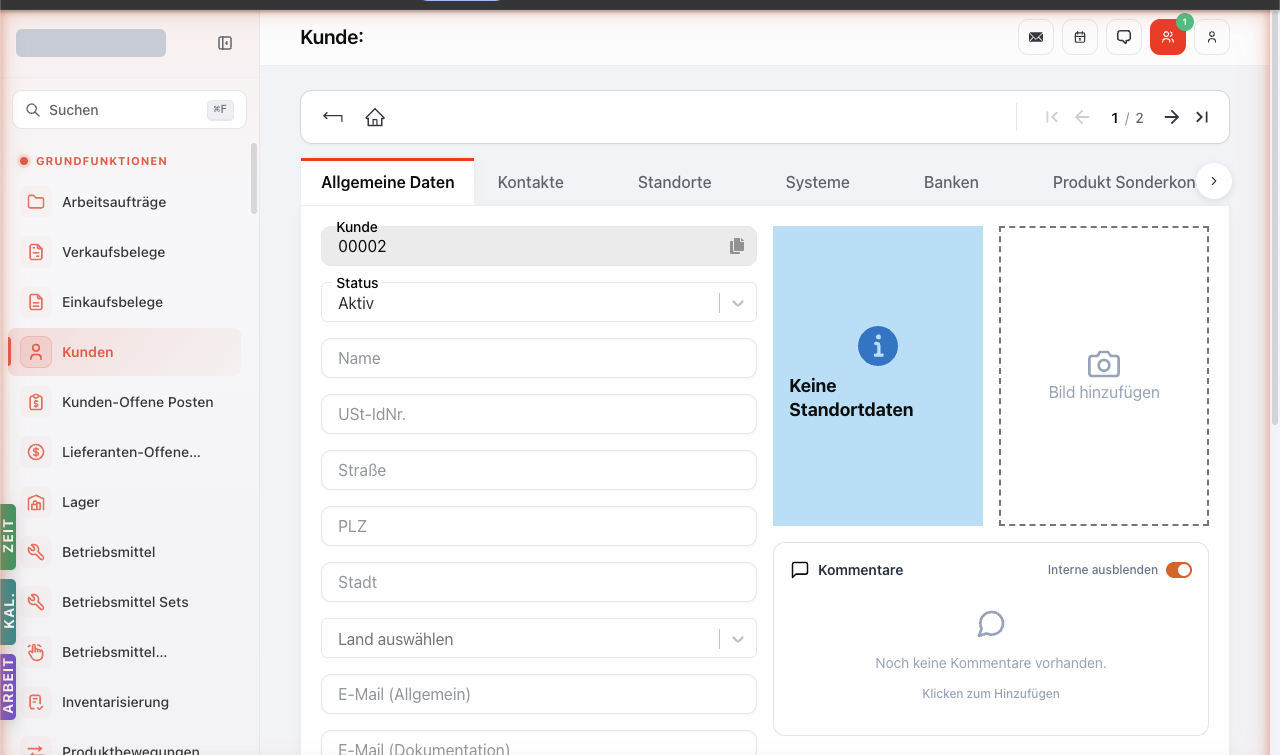
Task: Click Klicken zum Hinzufügen link
Action: coord(991,693)
